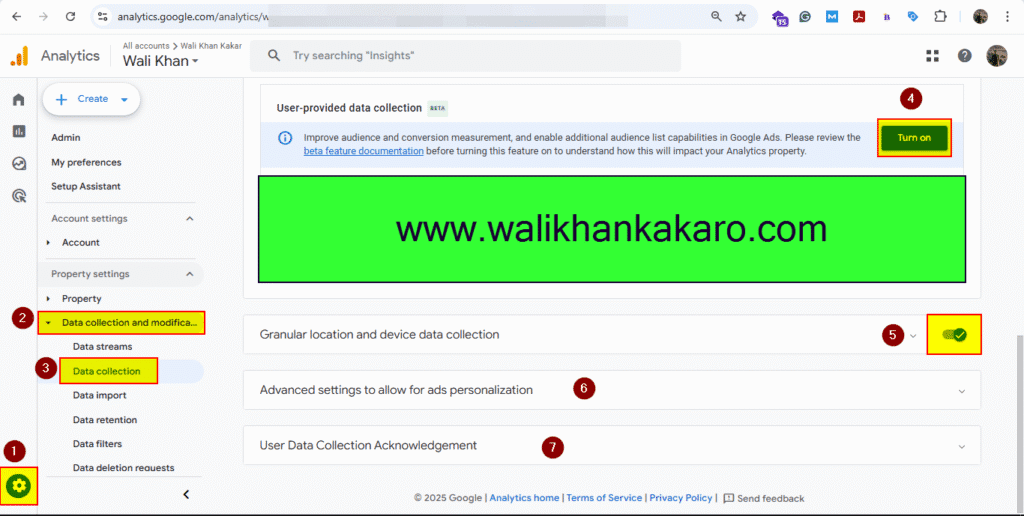The image size is (1024, 516).
Task: Open Privacy Policy link
Action: point(680,498)
